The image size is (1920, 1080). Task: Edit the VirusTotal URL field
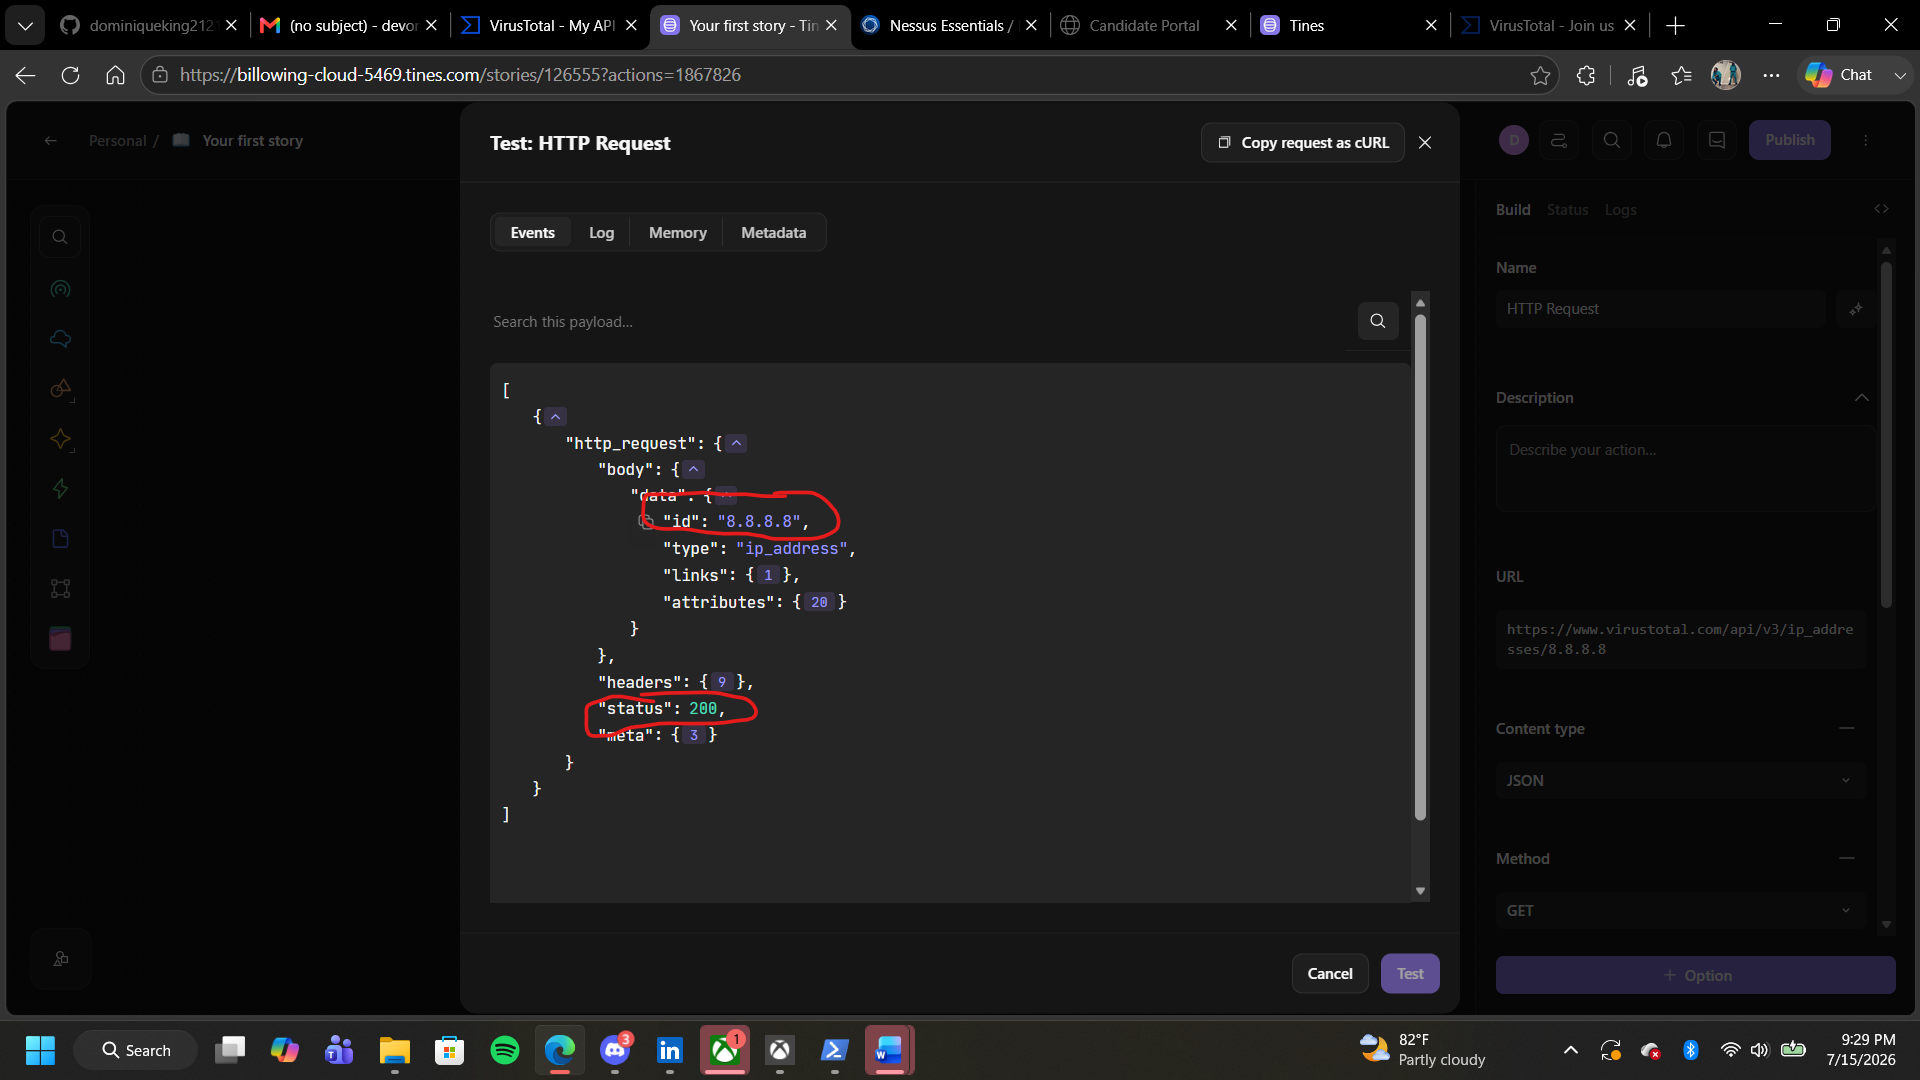coord(1681,639)
